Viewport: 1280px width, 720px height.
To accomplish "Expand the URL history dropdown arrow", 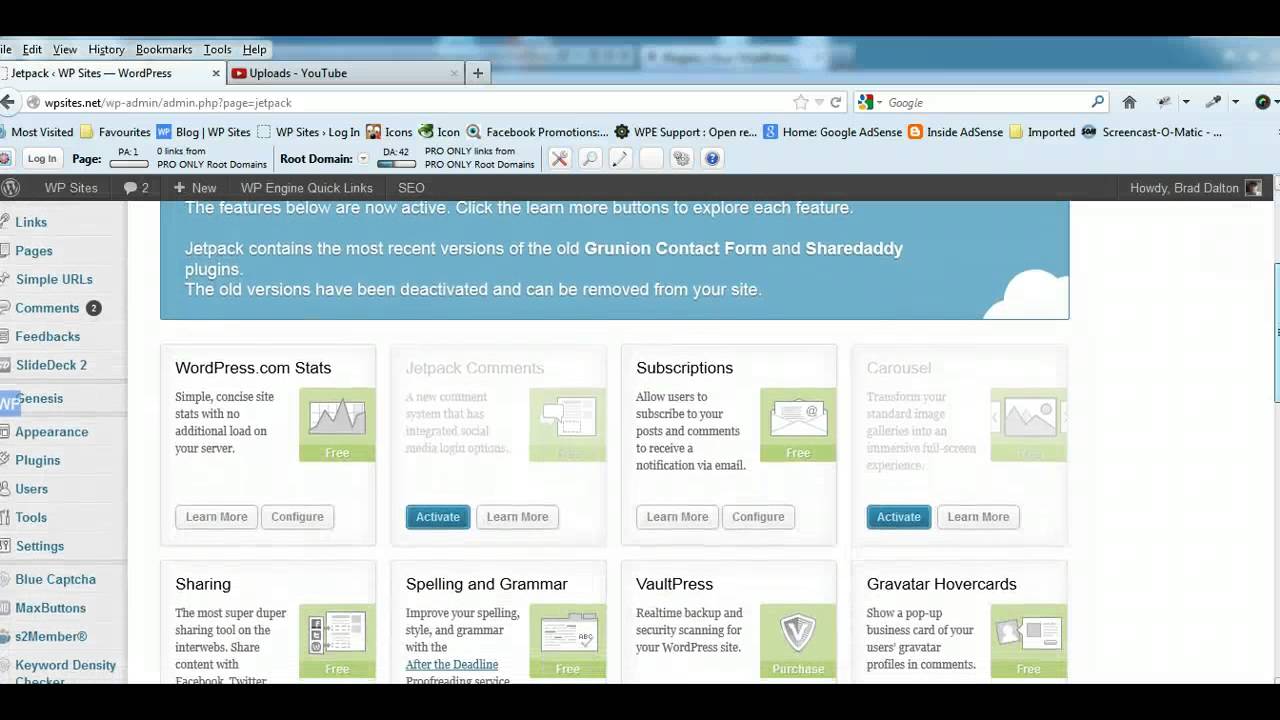I will coord(819,102).
